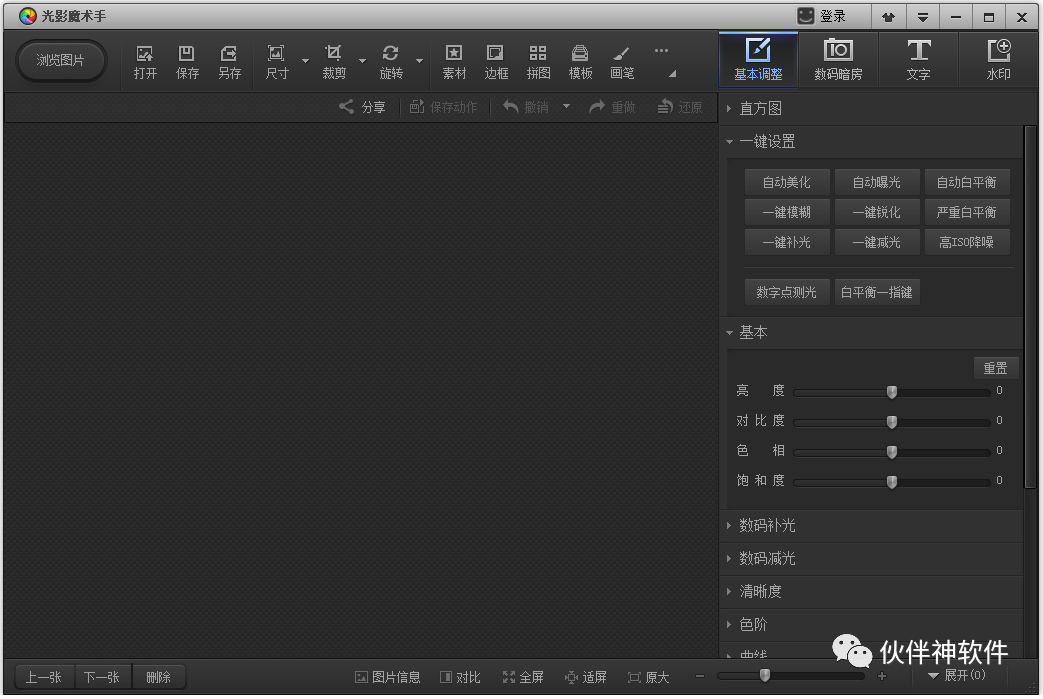This screenshot has height=699, width=1043.
Task: Apply 高ISO降噪 noise reduction
Action: click(x=967, y=242)
